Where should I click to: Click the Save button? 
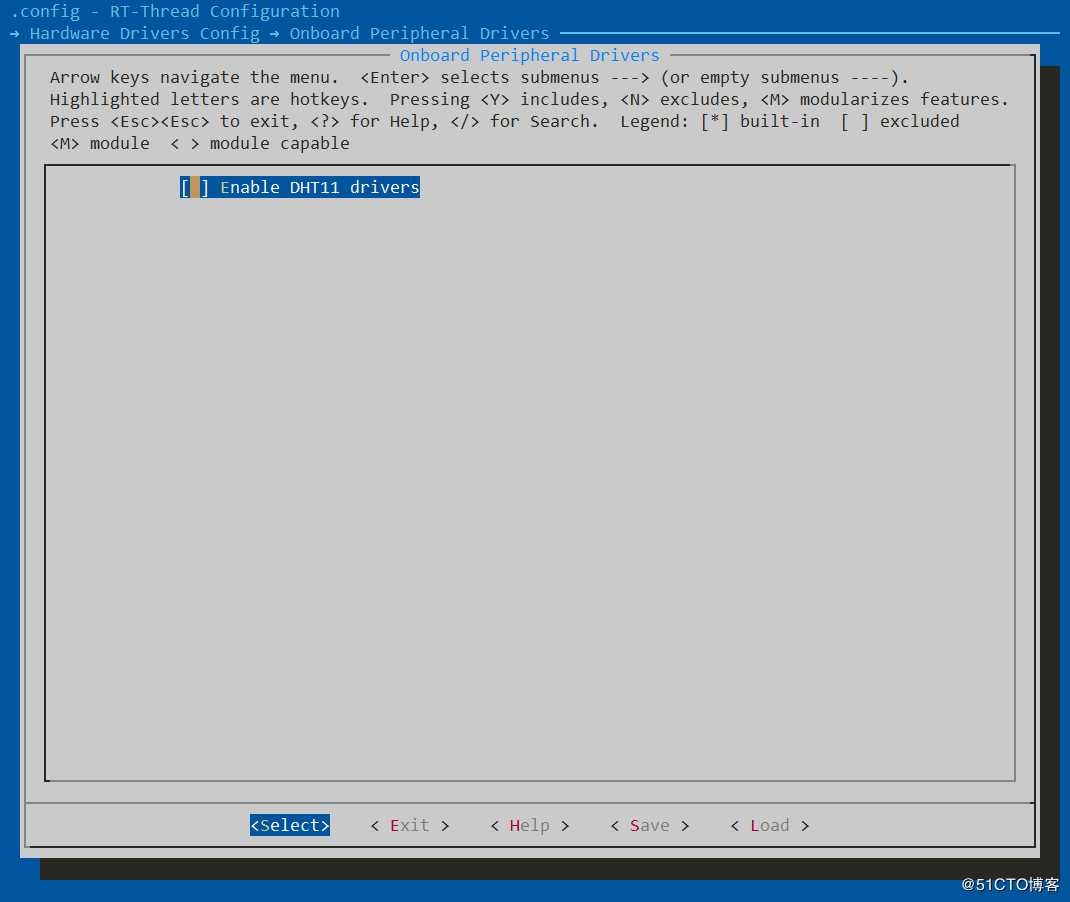tap(650, 825)
